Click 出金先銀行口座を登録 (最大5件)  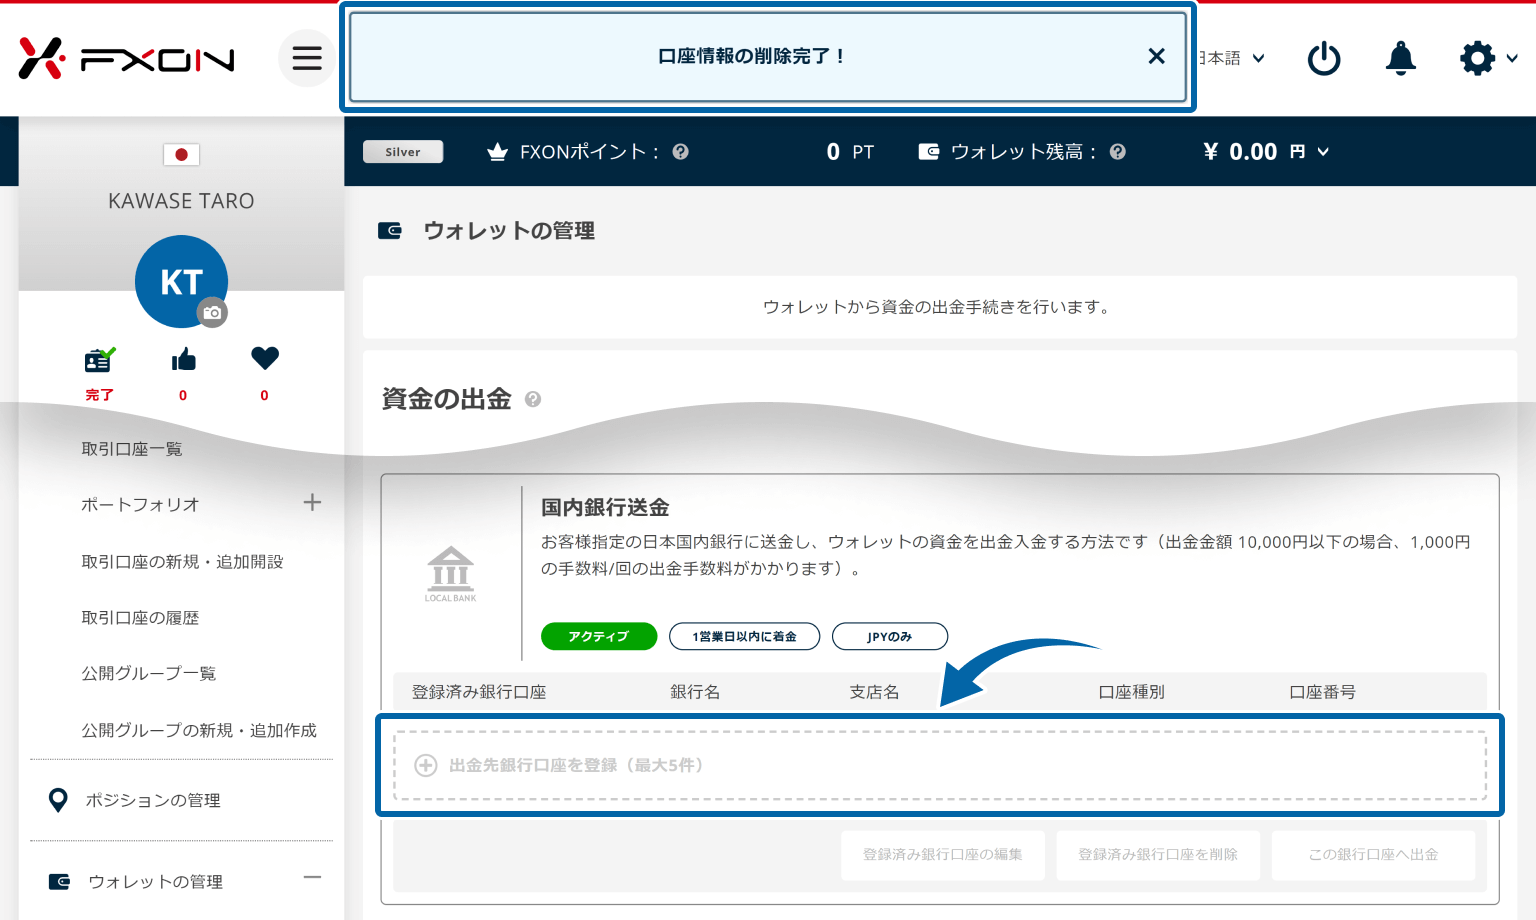940,765
